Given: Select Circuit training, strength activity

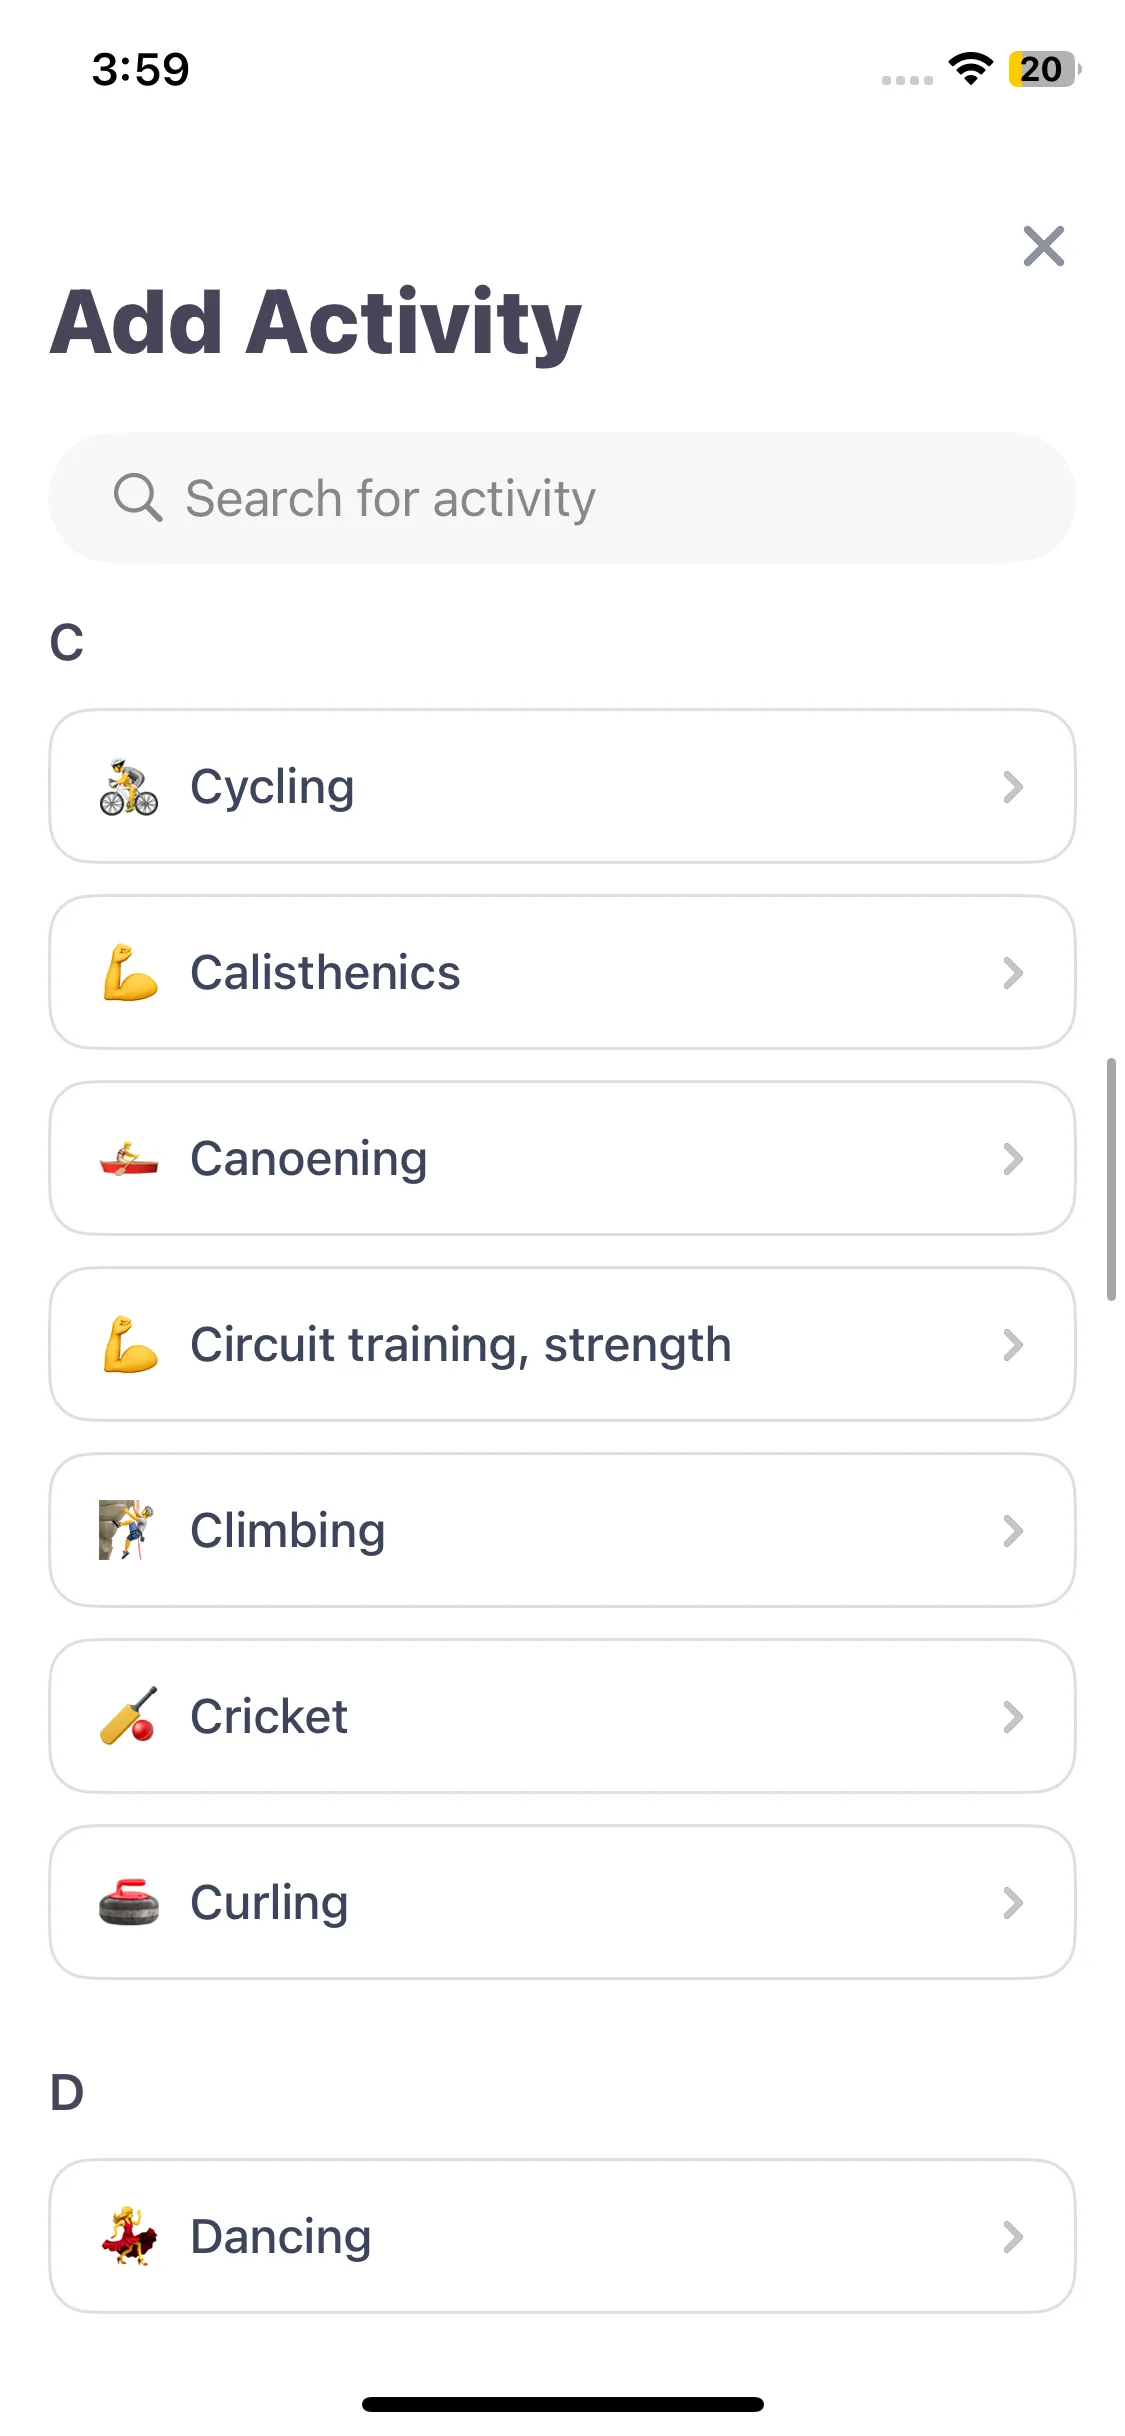Looking at the screenshot, I should pos(562,1345).
